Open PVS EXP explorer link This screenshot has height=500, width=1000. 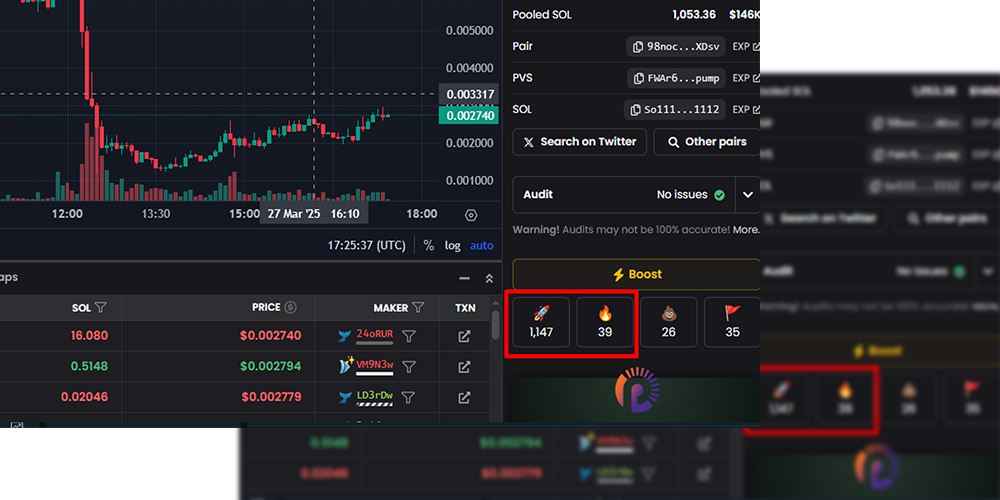[746, 78]
